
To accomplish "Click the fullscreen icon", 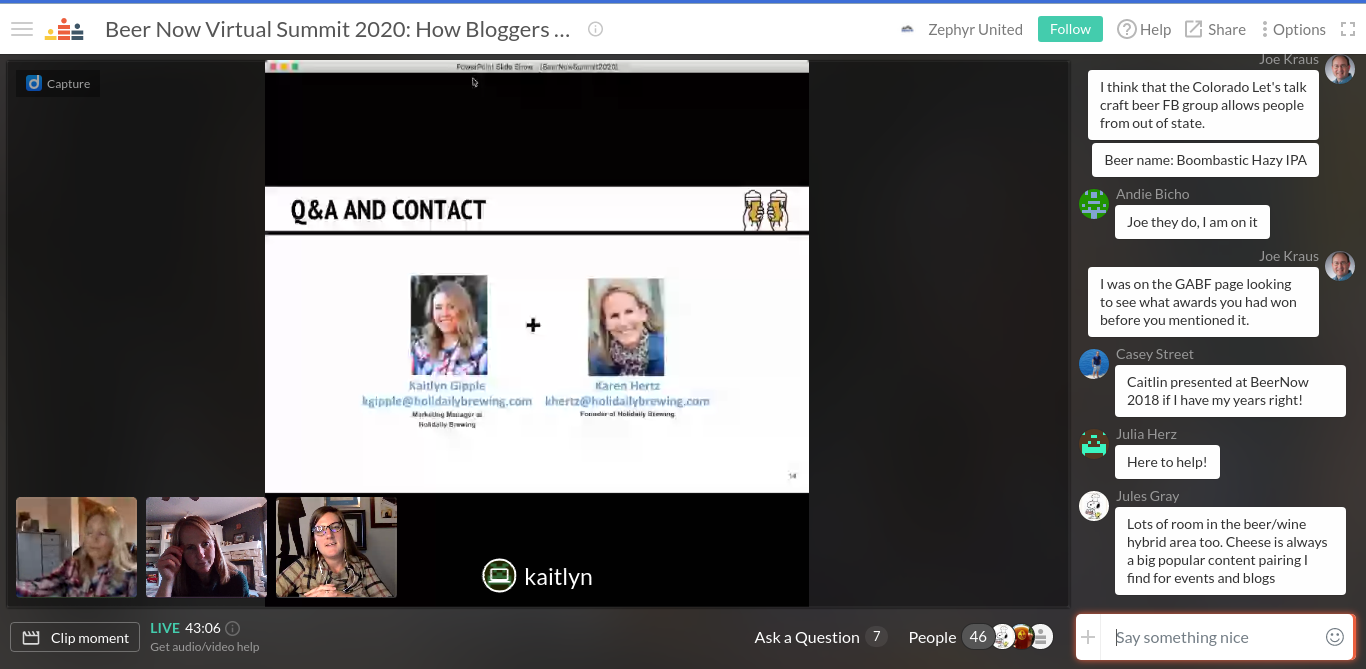I will [1348, 29].
